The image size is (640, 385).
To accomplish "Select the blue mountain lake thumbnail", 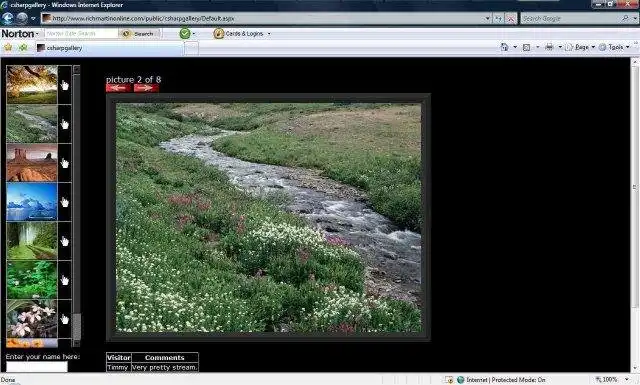I will click(x=32, y=202).
